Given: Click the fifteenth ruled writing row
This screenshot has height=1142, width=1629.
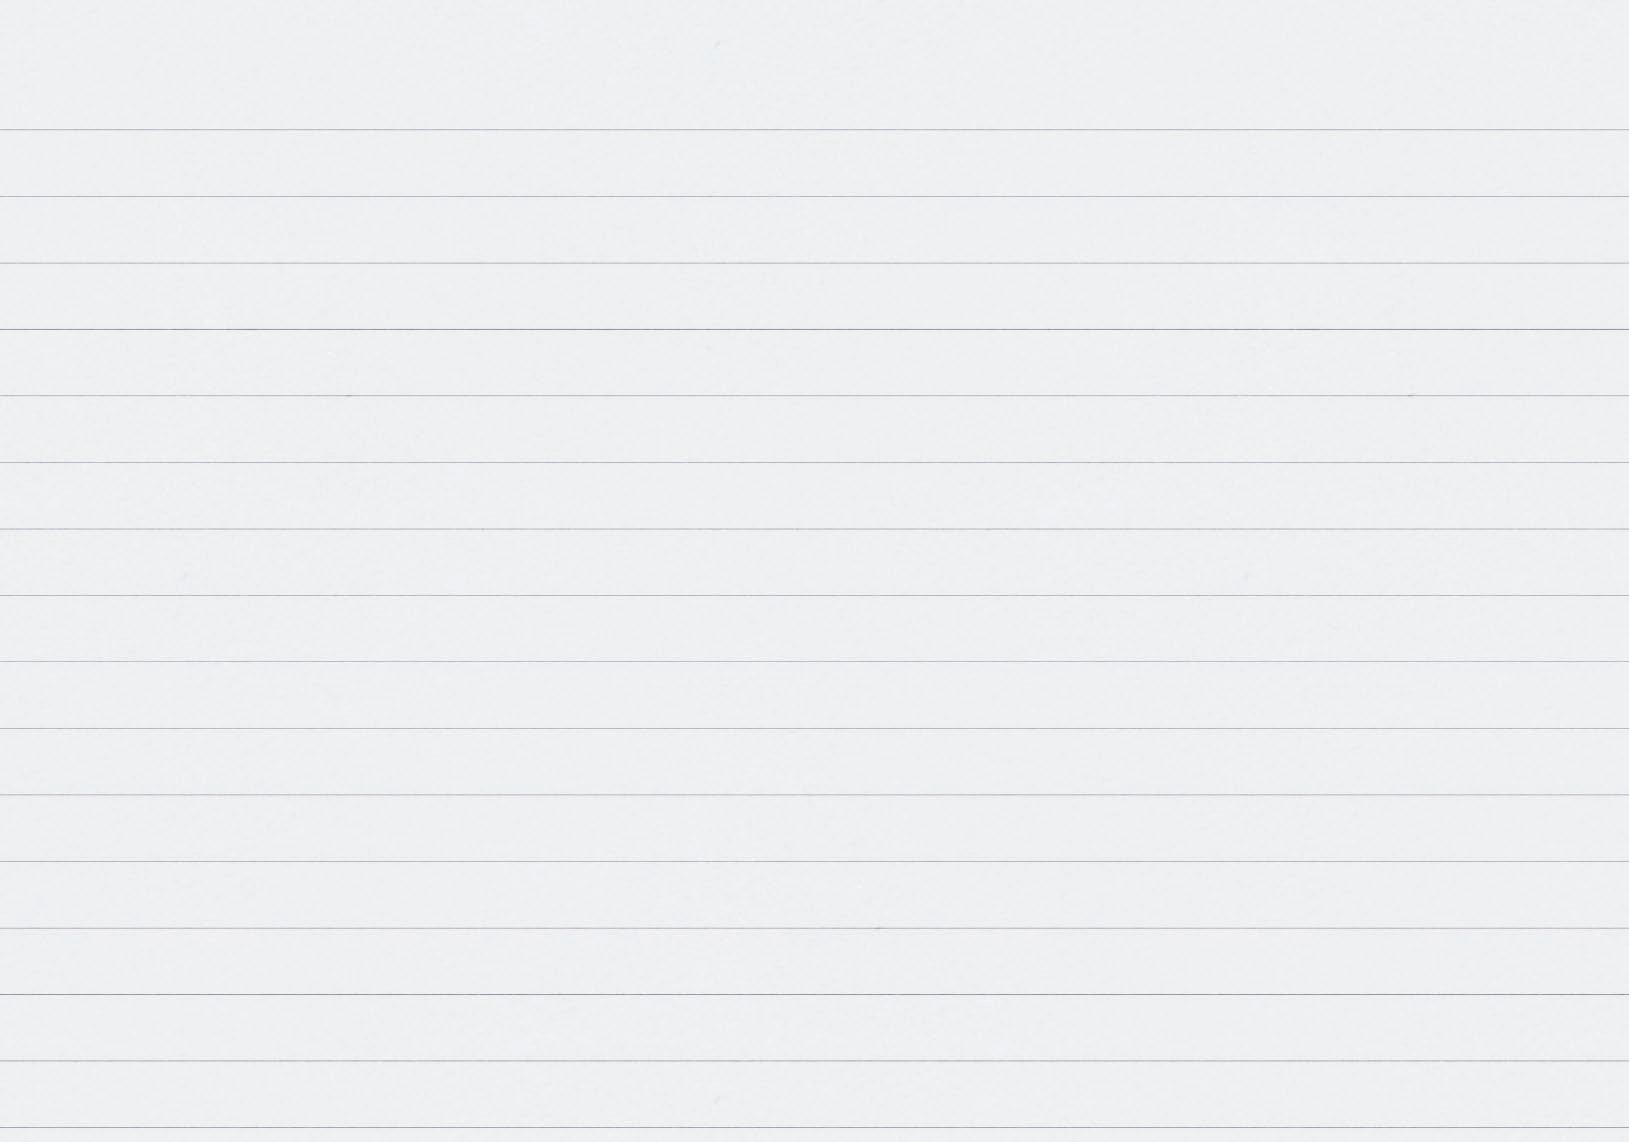Looking at the screenshot, I should (x=814, y=1094).
